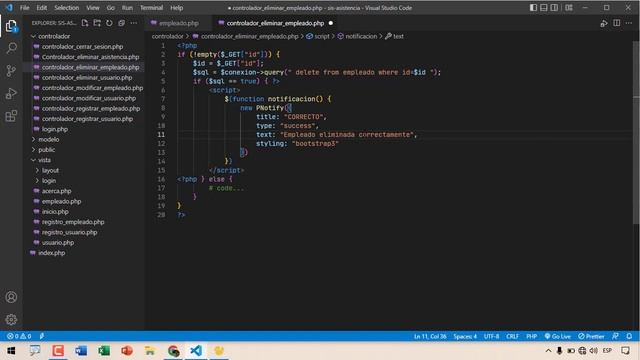Click New File icon in Explorer header
The image size is (640, 360).
tap(85, 23)
